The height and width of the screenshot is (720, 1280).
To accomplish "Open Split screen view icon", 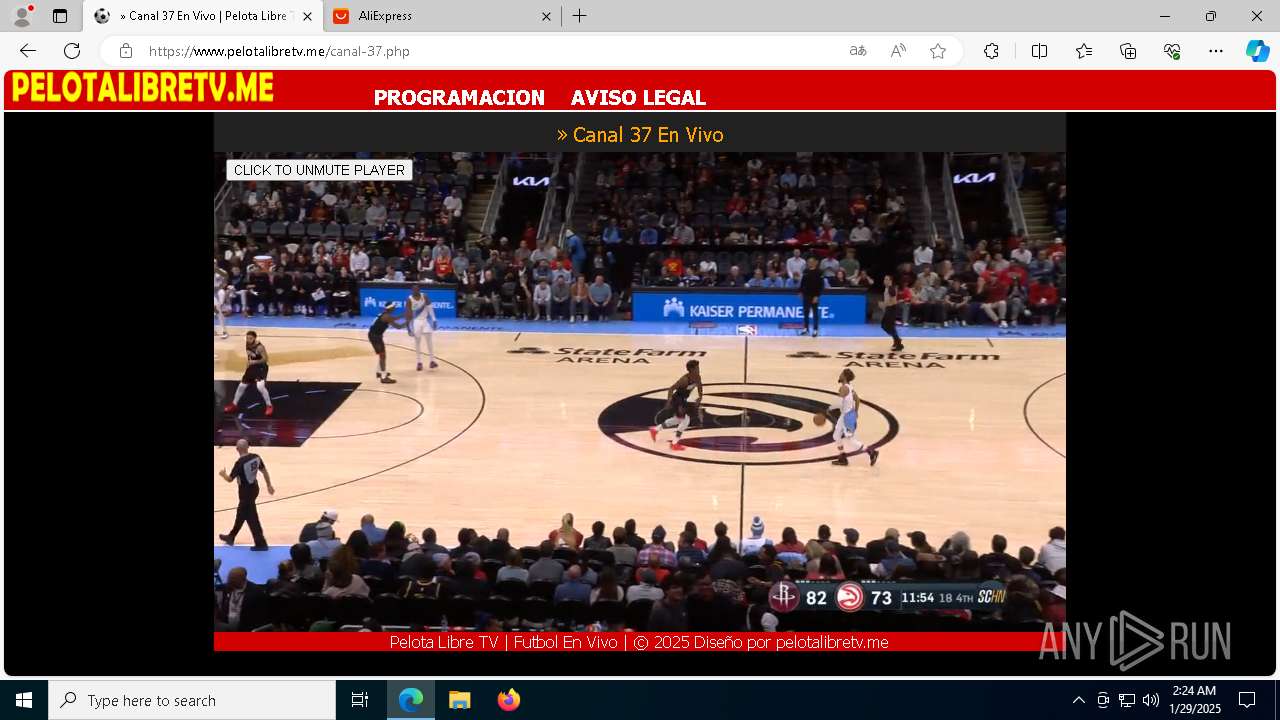I will (1039, 51).
